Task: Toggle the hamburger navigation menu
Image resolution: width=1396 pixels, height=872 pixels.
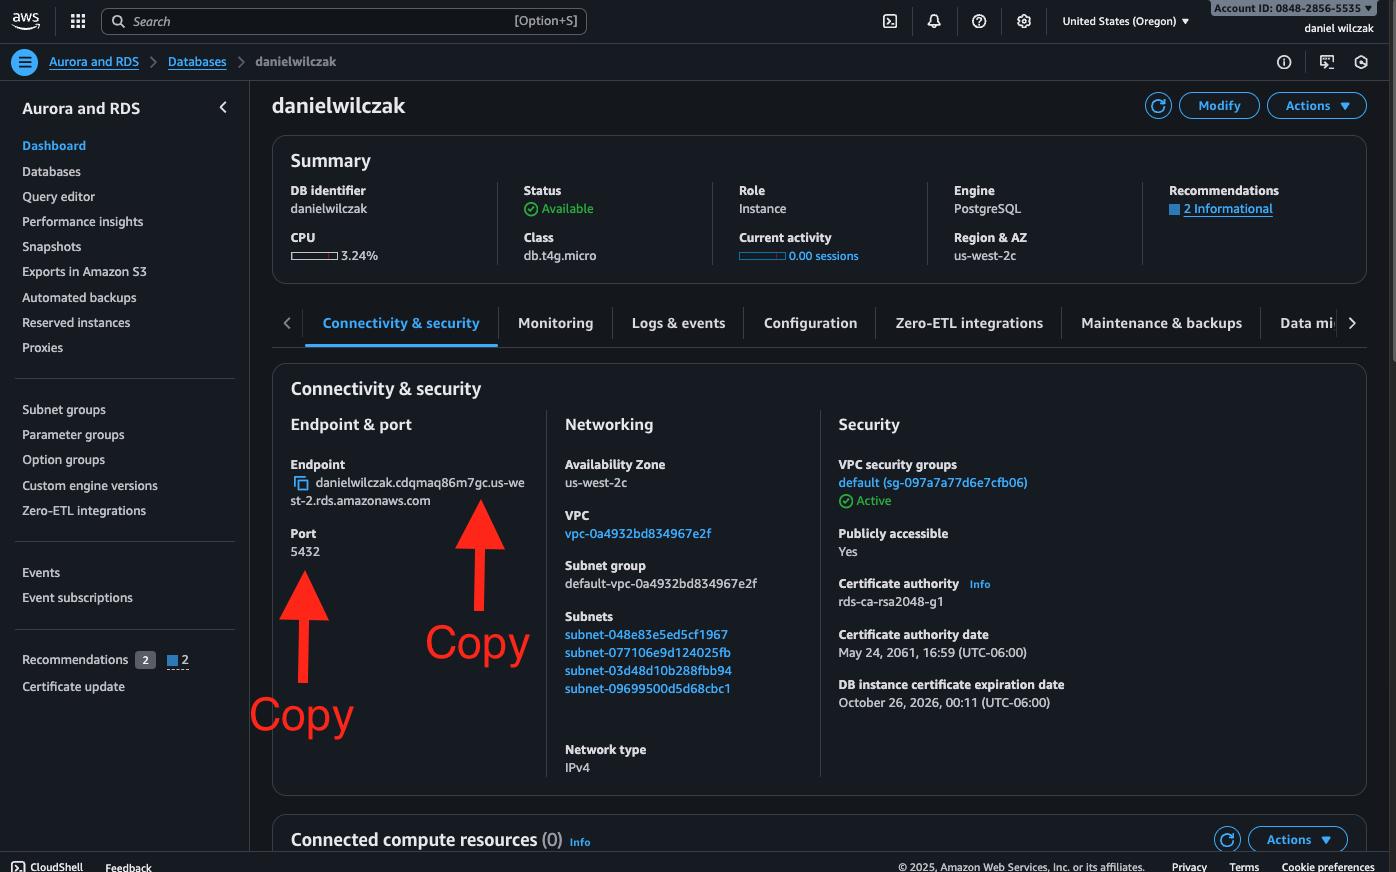Action: [25, 62]
